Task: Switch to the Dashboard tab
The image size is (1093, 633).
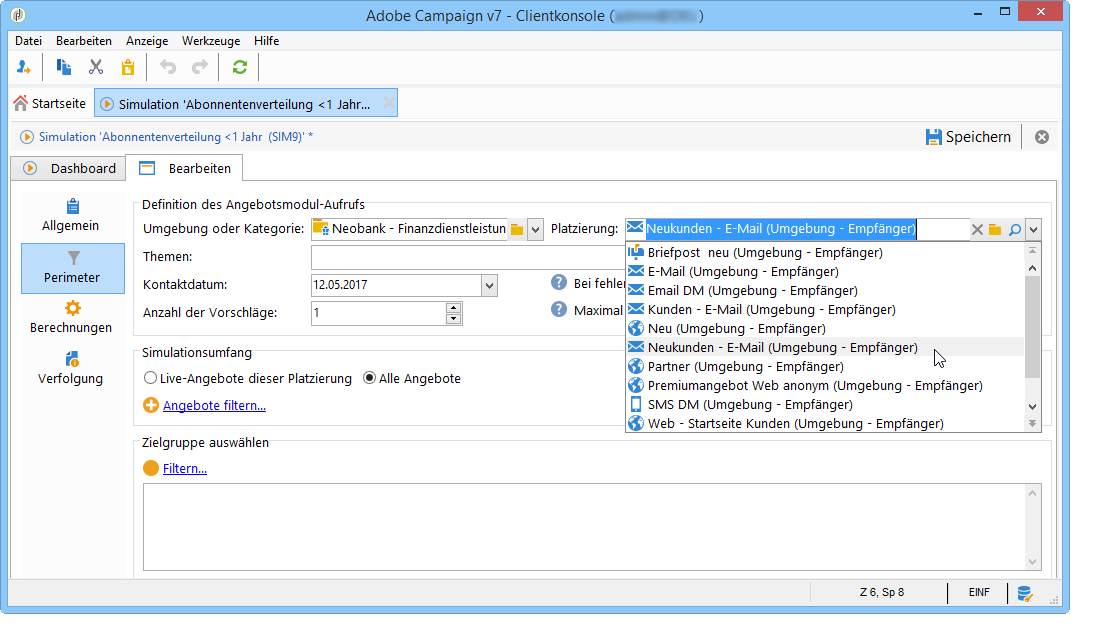Action: (x=69, y=168)
